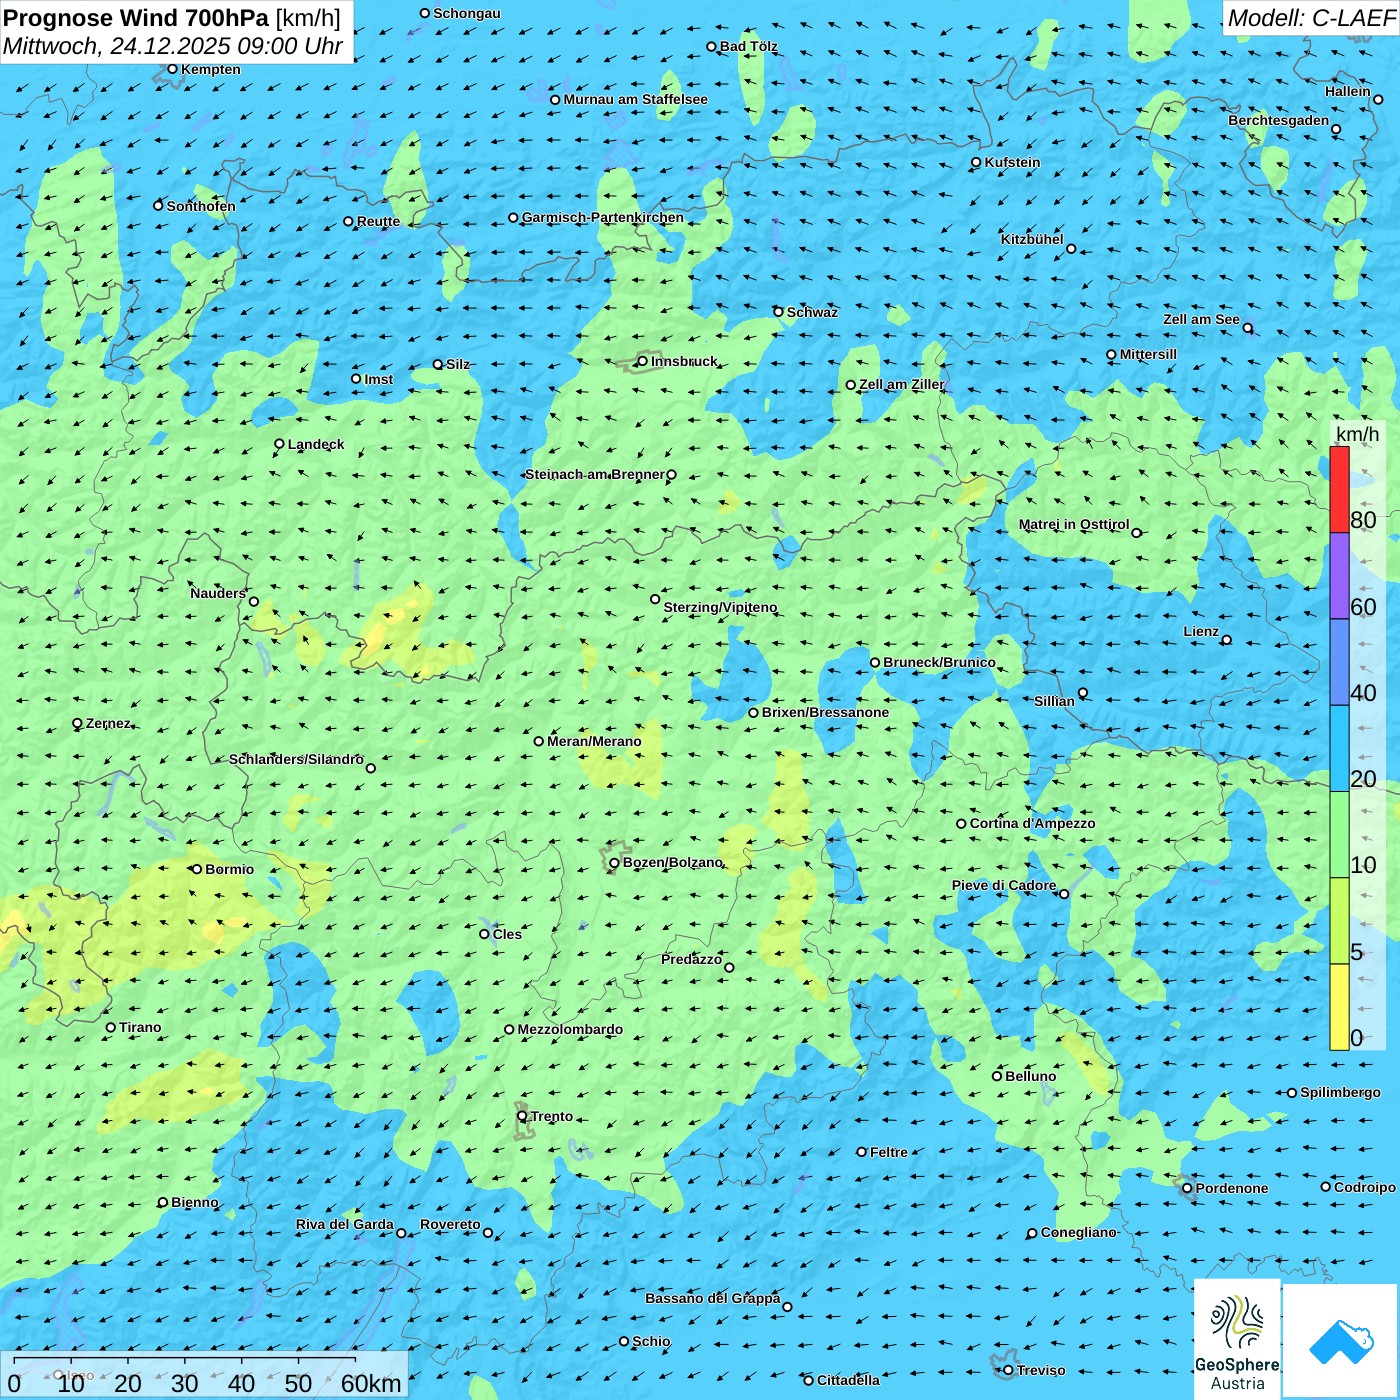
Task: Click the Pieve di Cadore label
Action: (1004, 885)
